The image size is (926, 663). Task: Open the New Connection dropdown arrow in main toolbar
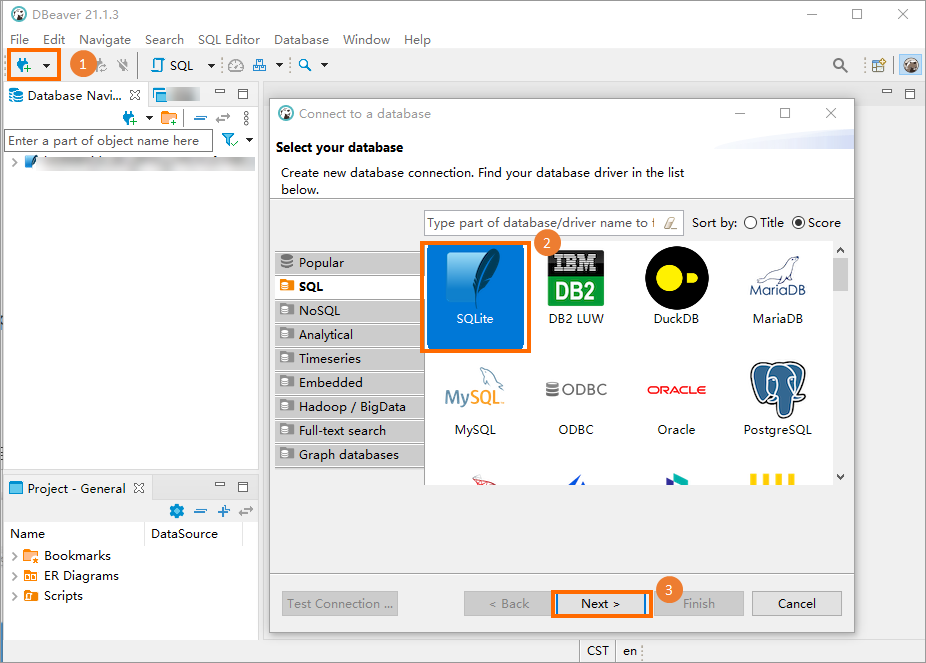coord(46,66)
